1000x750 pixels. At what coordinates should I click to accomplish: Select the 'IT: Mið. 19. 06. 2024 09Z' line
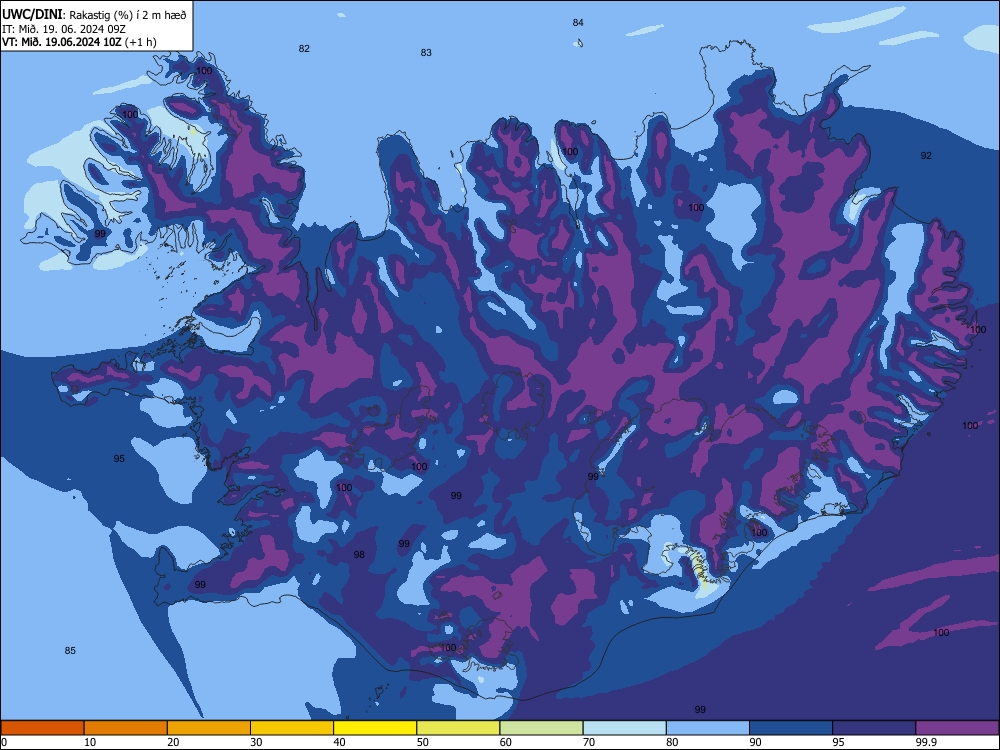(x=64, y=29)
